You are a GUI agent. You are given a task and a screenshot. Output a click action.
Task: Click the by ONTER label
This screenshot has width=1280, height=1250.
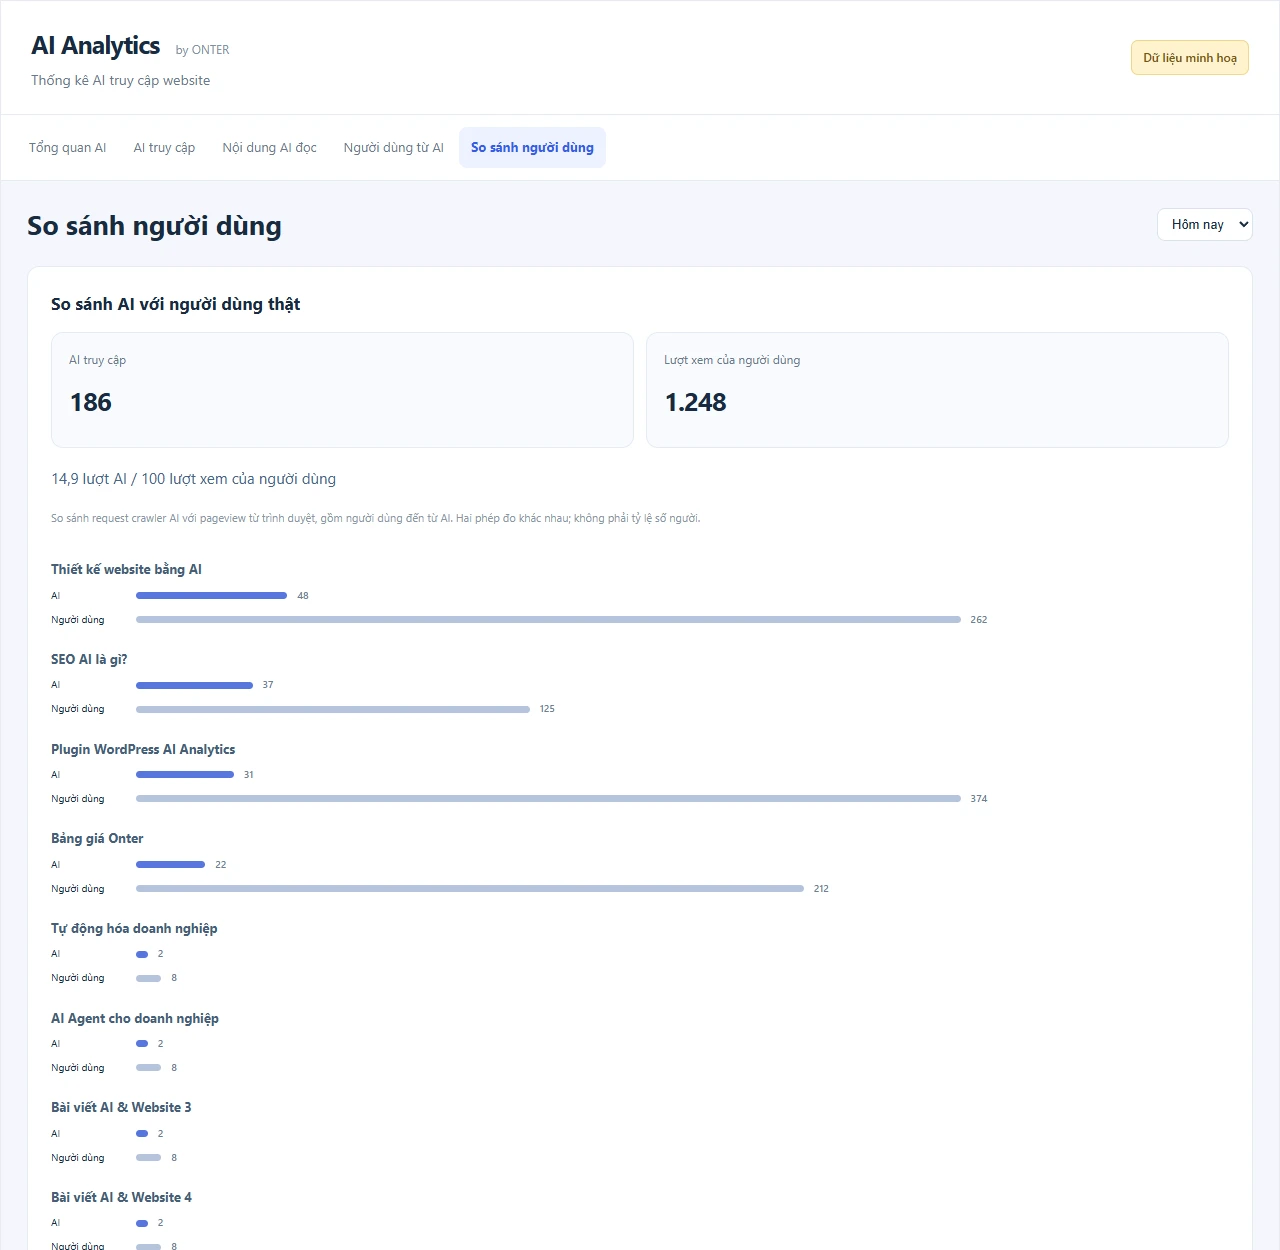[x=202, y=50]
